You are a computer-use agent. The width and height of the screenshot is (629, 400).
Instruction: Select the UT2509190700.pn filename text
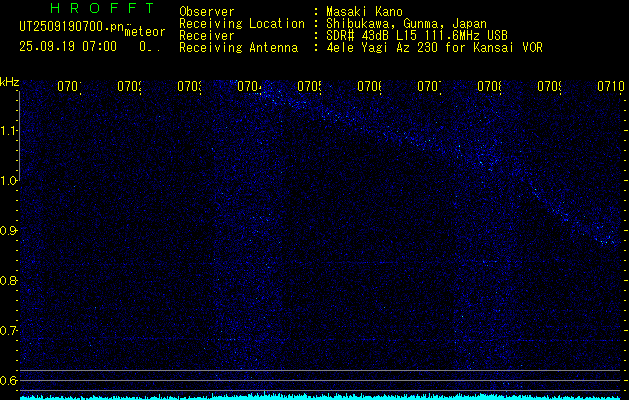click(x=71, y=27)
